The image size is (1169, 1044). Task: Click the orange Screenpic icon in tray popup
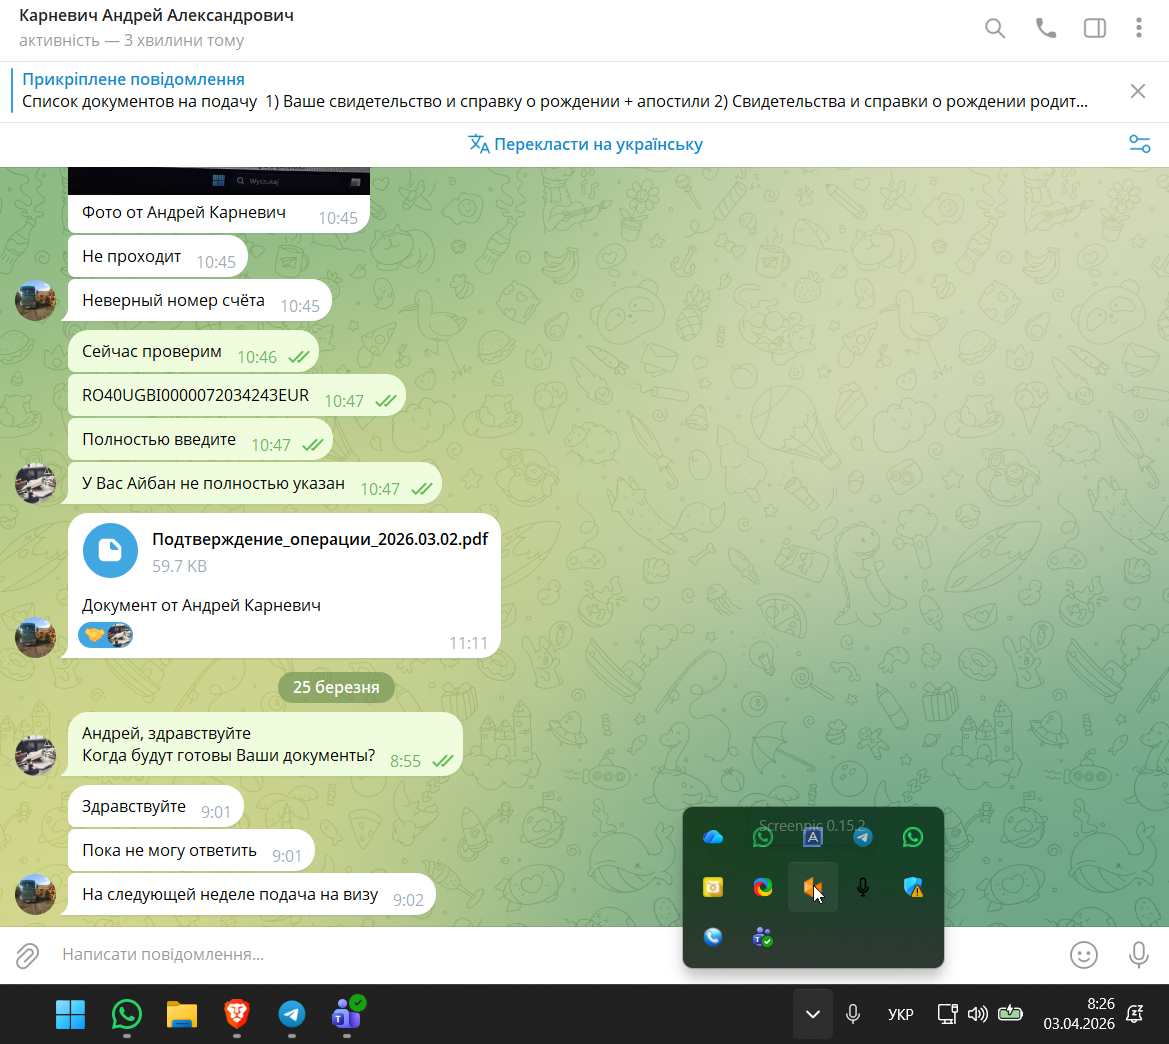click(813, 887)
